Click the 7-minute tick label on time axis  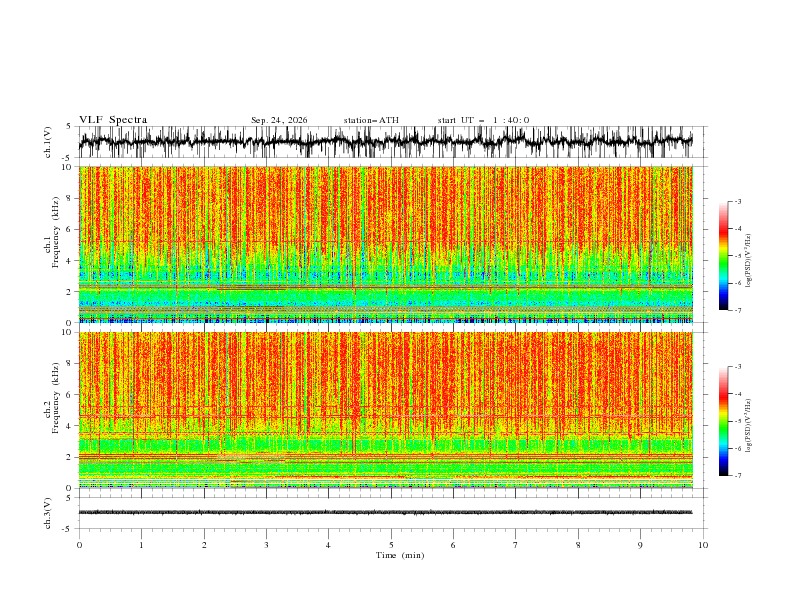point(516,545)
